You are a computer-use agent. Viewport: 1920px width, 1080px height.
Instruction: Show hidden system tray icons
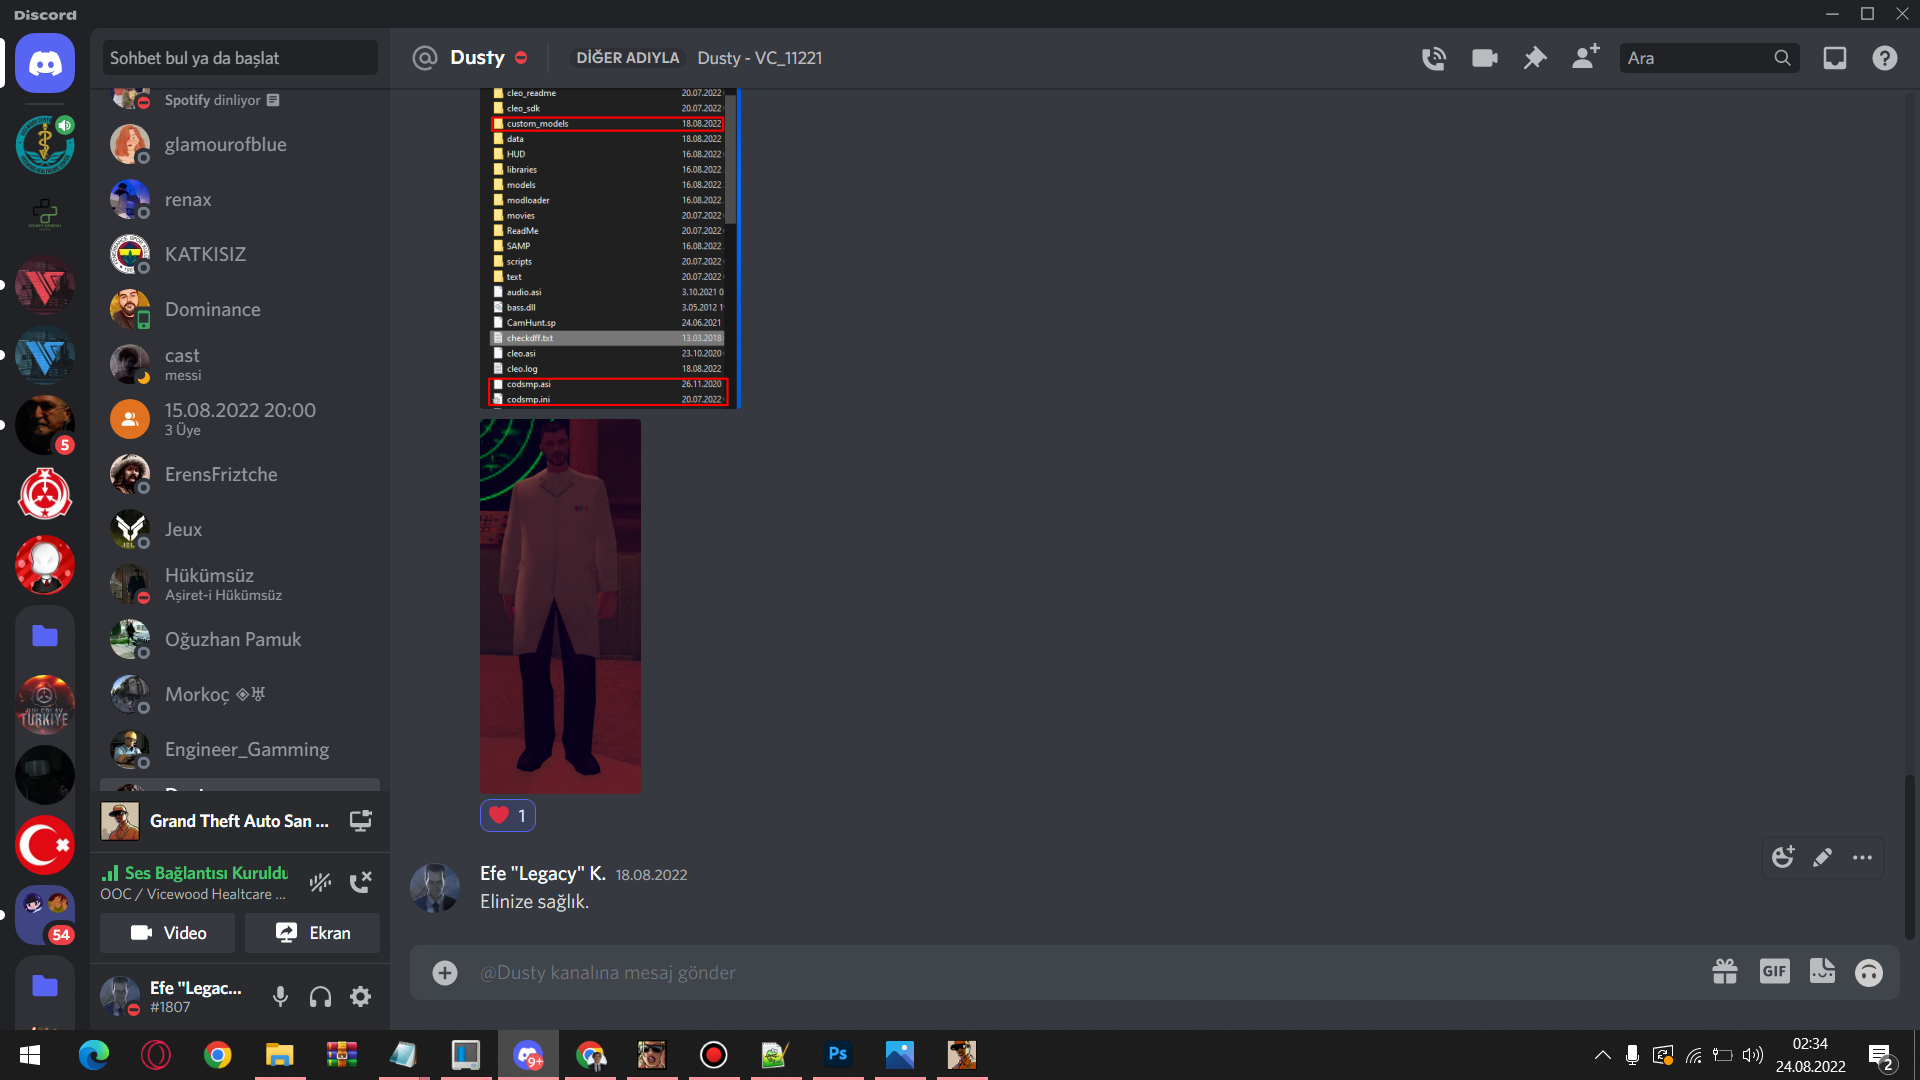pyautogui.click(x=1602, y=1055)
